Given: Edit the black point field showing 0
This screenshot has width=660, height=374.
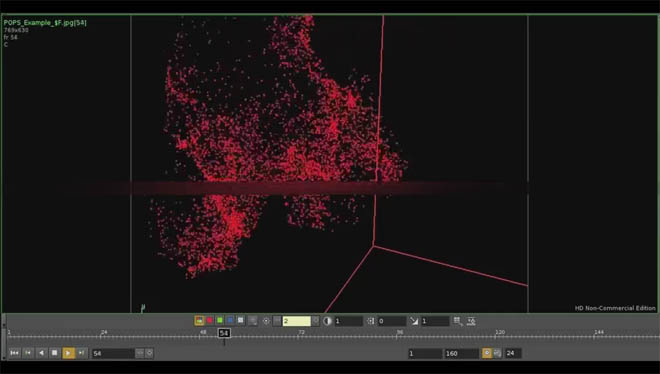Looking at the screenshot, I should click(392, 321).
